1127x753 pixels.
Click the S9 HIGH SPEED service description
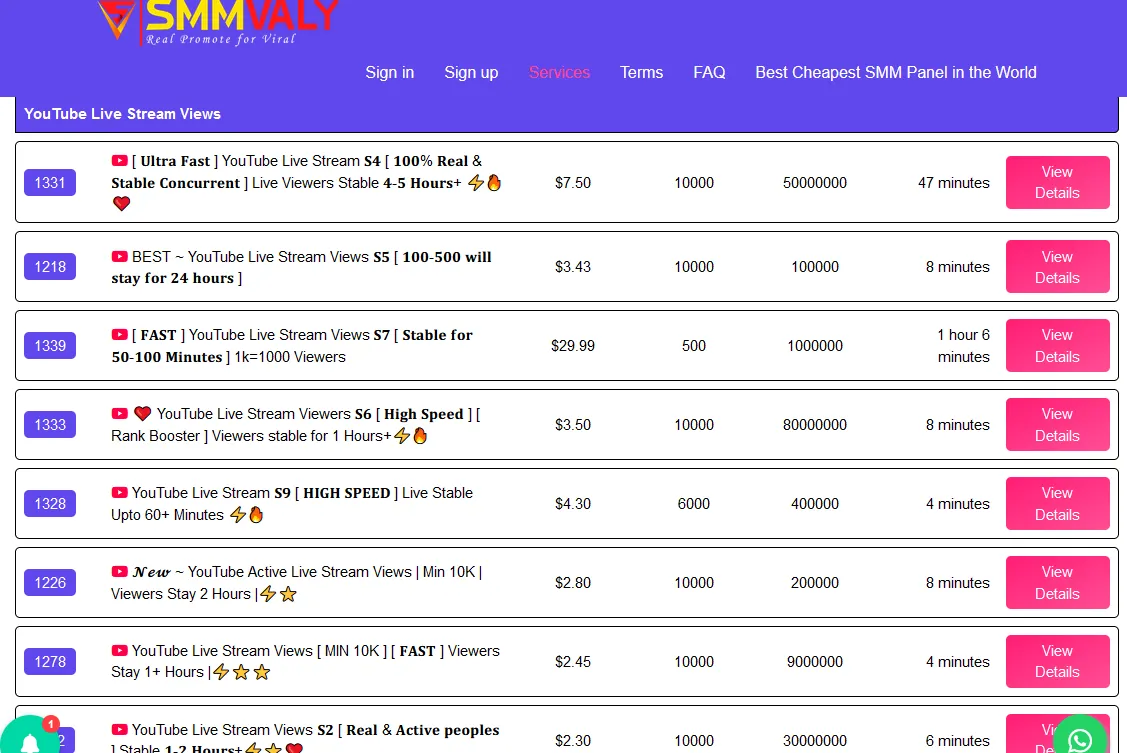click(292, 504)
